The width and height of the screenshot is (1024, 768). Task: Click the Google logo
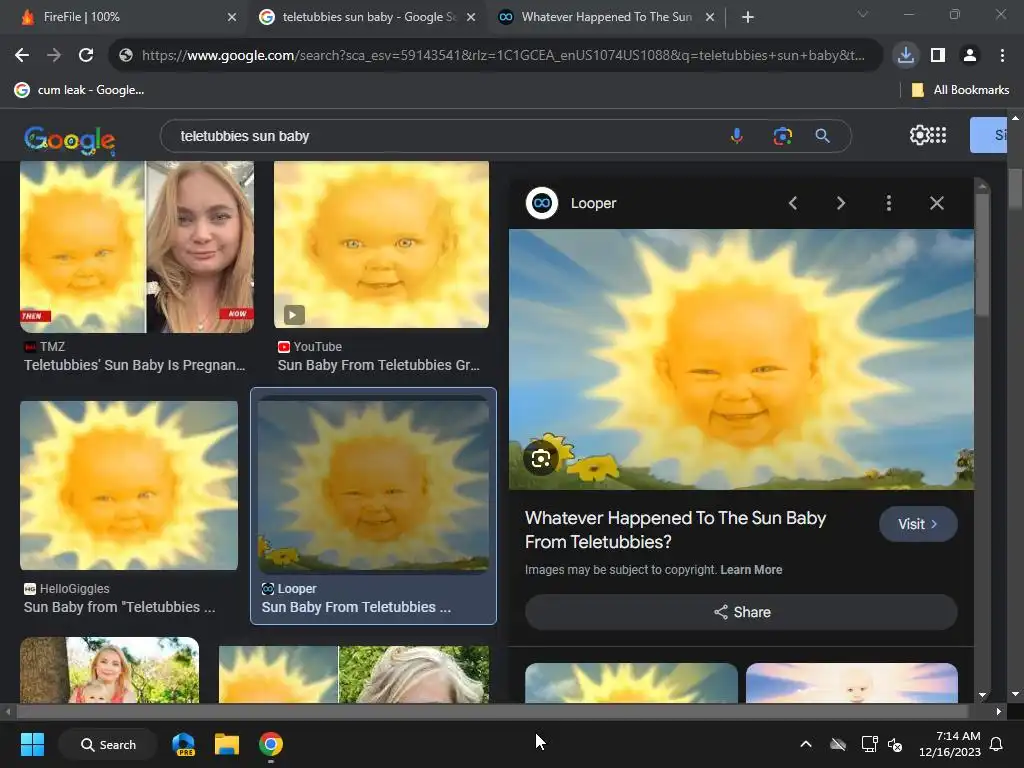[69, 139]
